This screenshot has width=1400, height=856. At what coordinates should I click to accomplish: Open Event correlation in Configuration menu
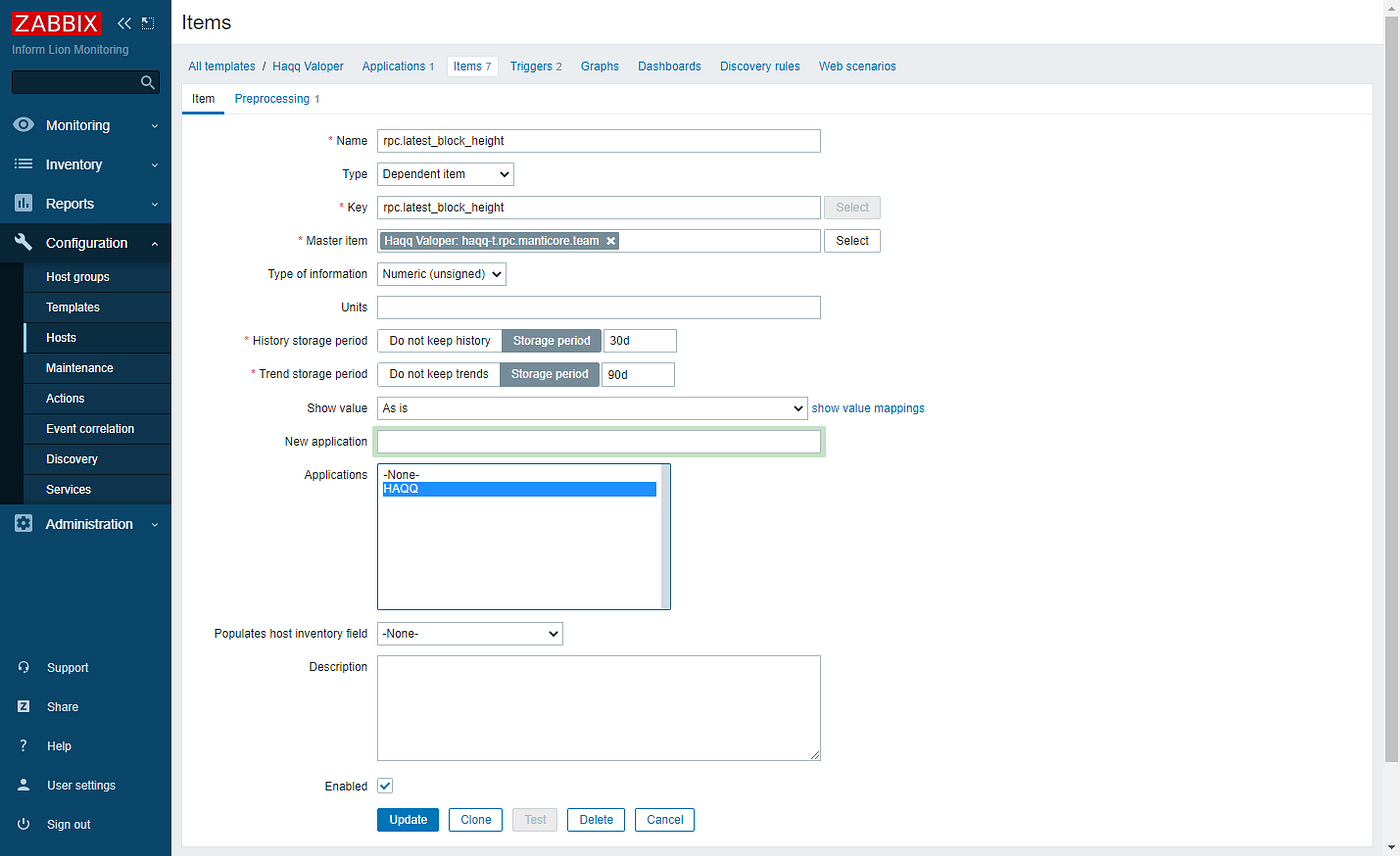pyautogui.click(x=97, y=429)
